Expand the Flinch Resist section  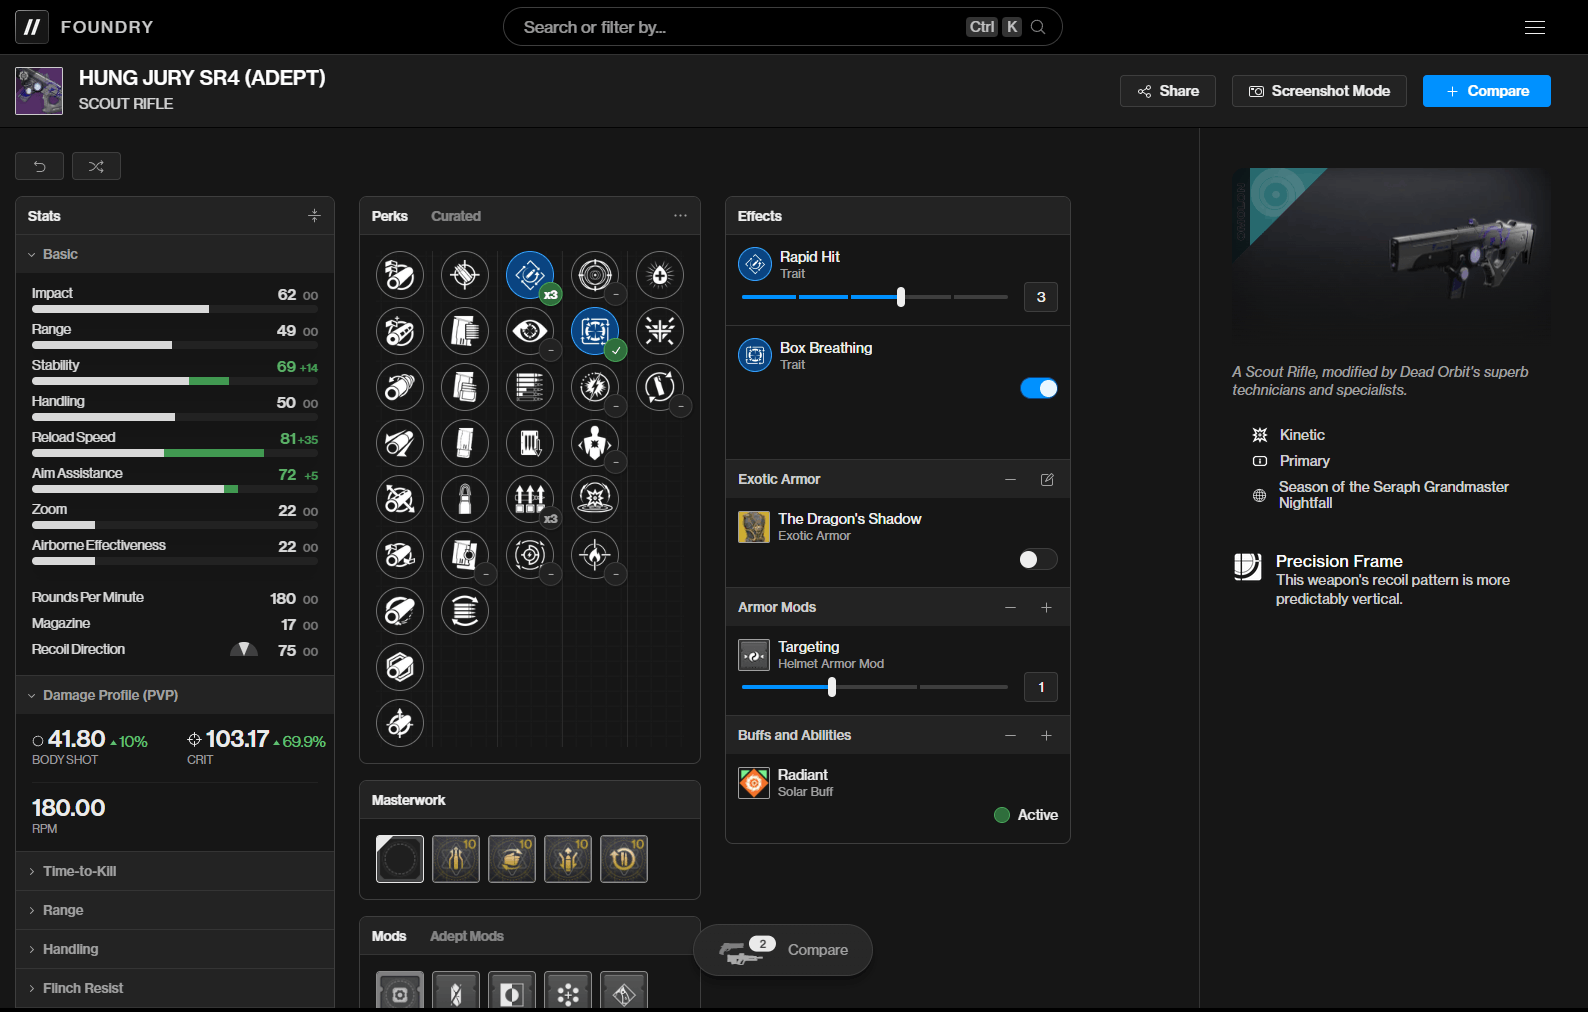pos(83,988)
